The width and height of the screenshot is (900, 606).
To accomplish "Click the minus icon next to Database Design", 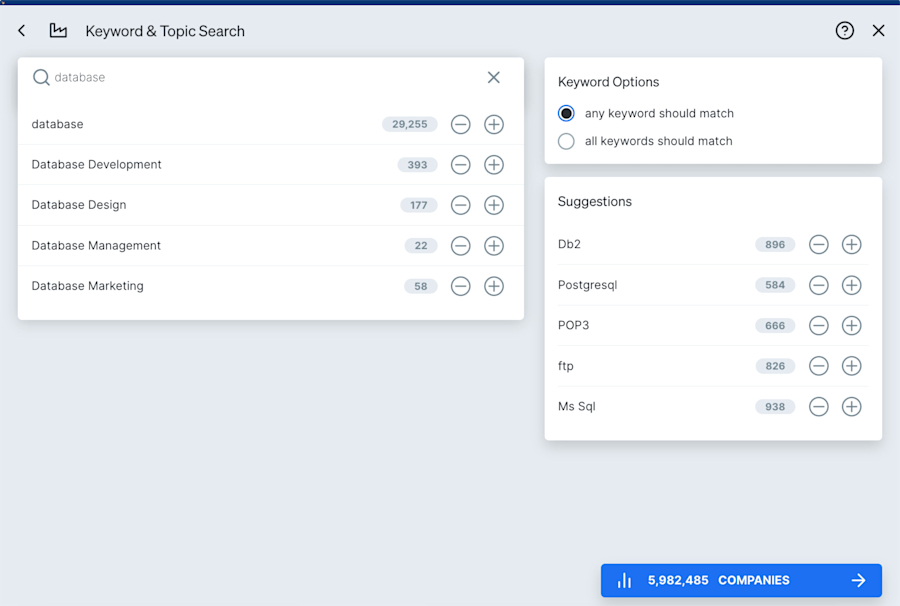I will 460,205.
